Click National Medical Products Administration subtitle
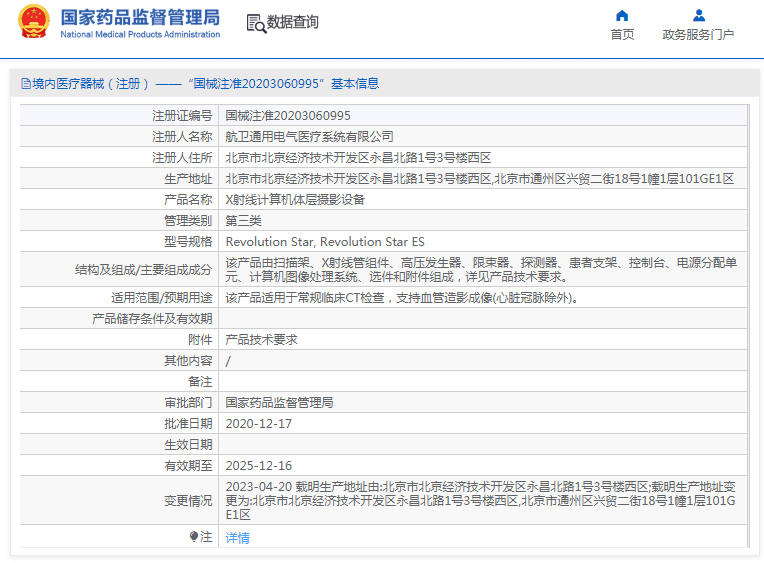 (x=140, y=35)
